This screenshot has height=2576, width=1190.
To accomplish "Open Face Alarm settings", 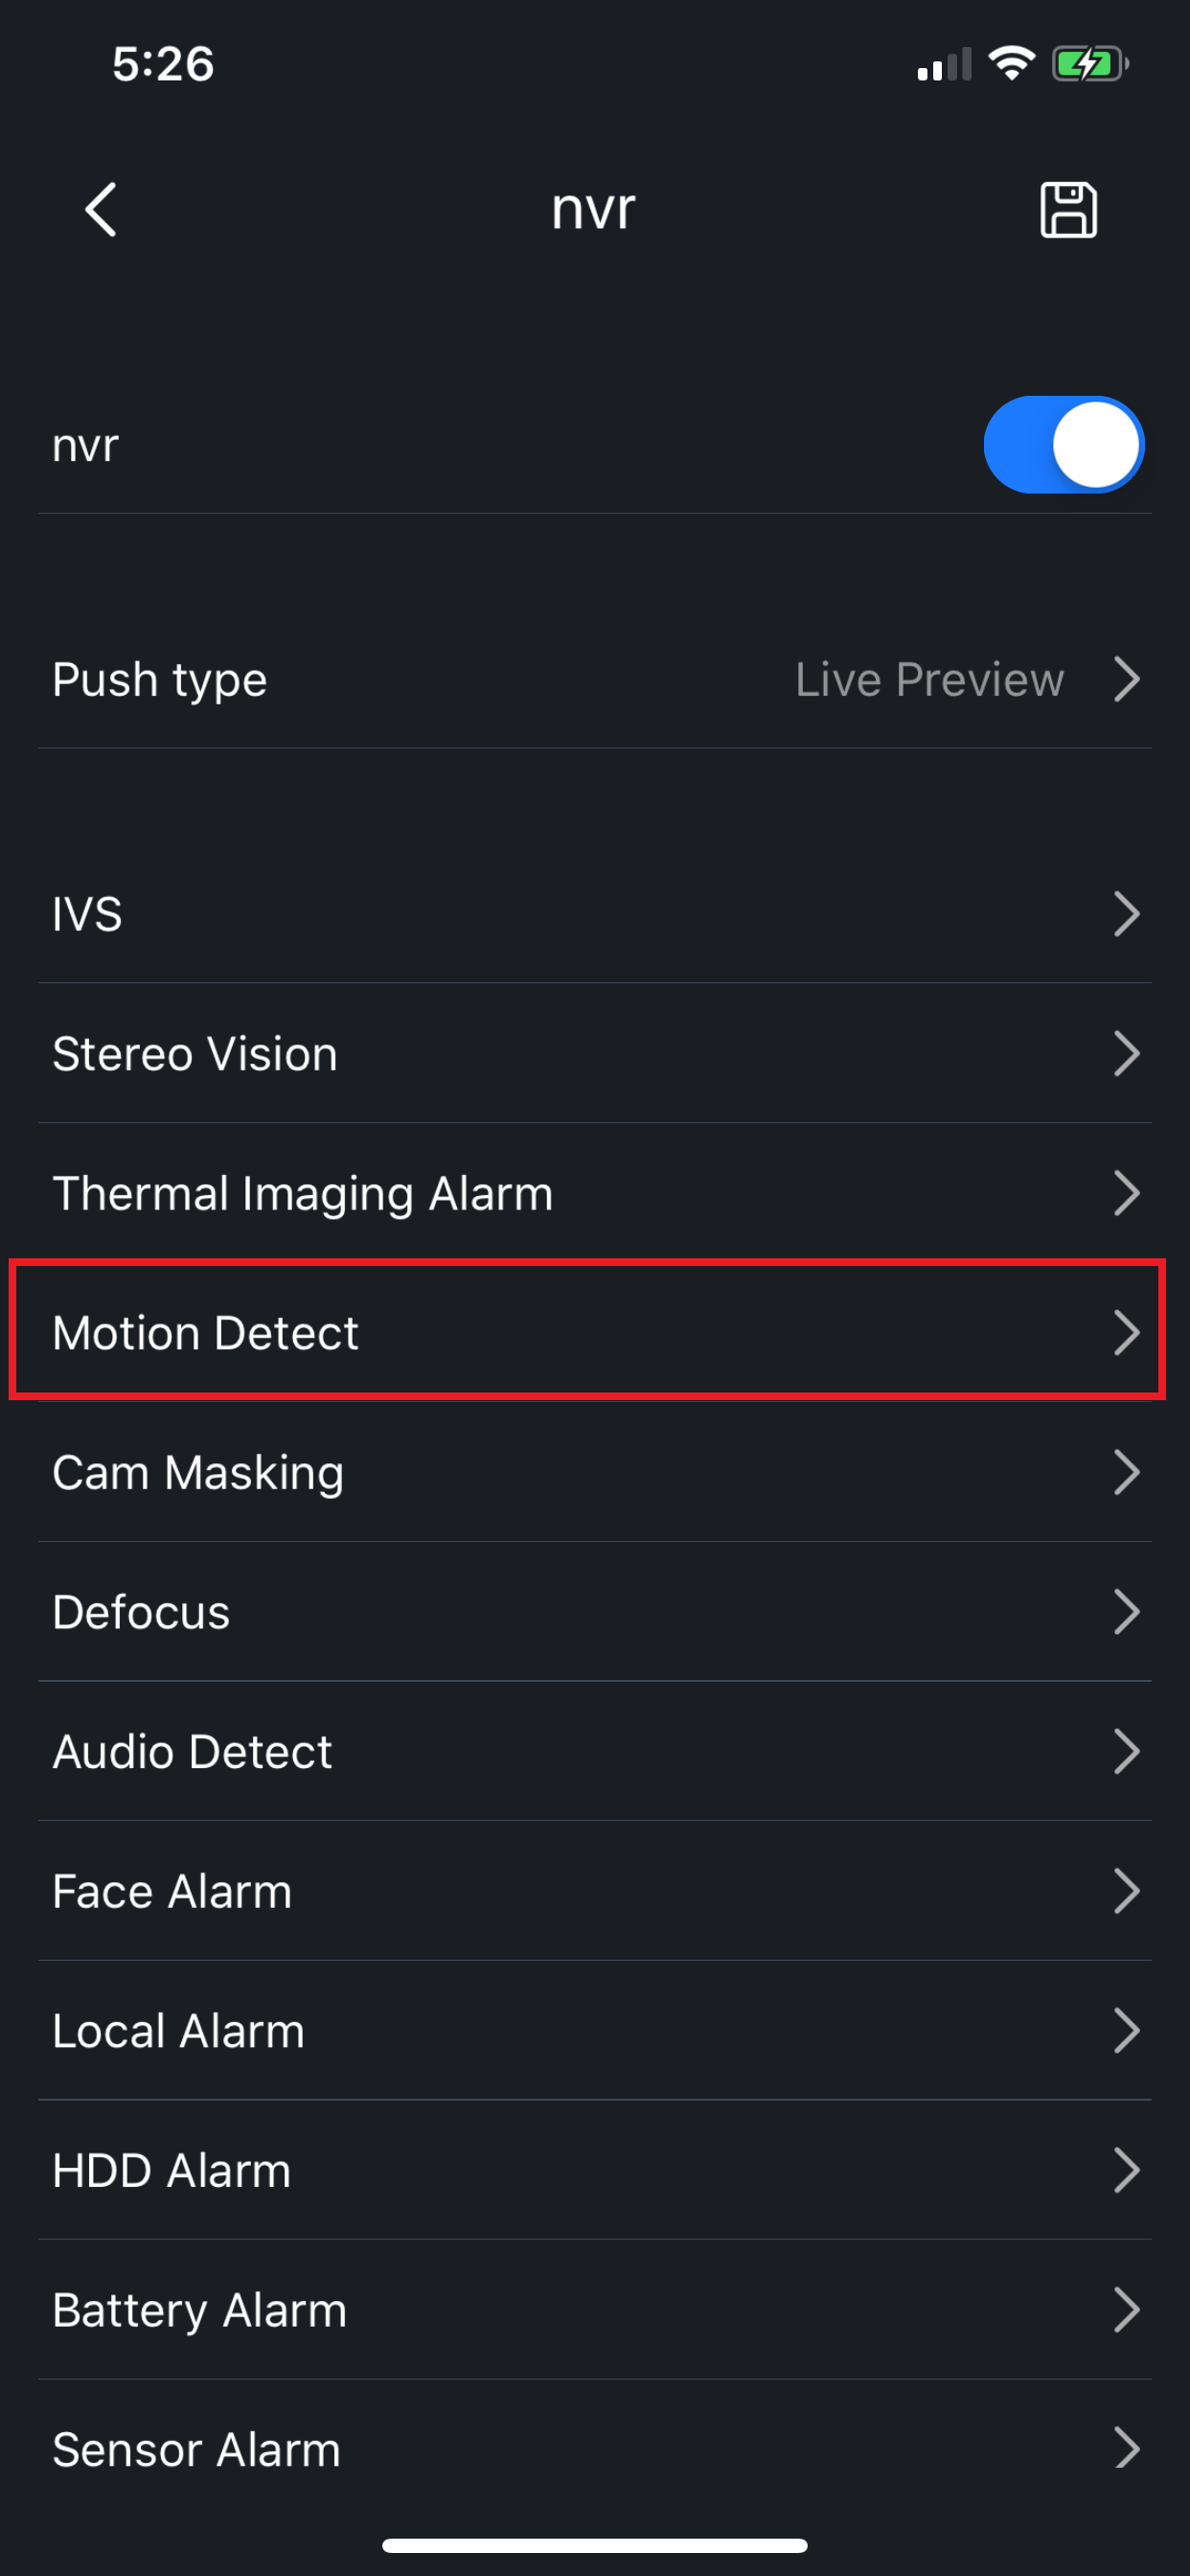I will pyautogui.click(x=595, y=1891).
